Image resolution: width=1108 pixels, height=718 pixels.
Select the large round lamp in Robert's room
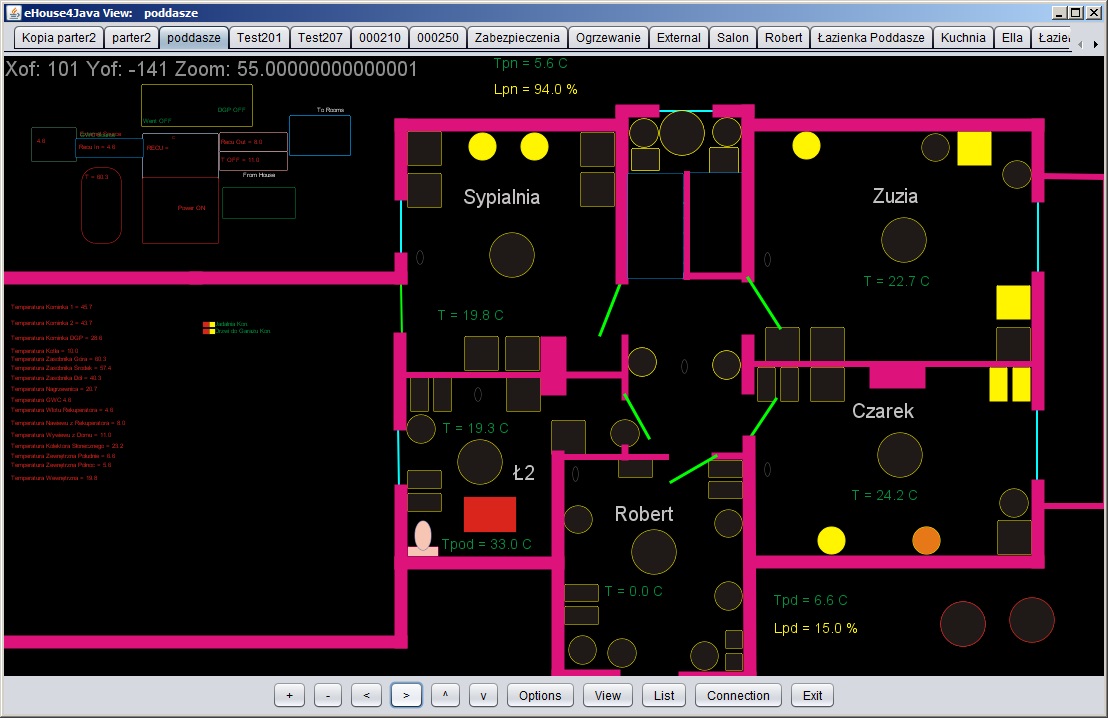pyautogui.click(x=654, y=552)
